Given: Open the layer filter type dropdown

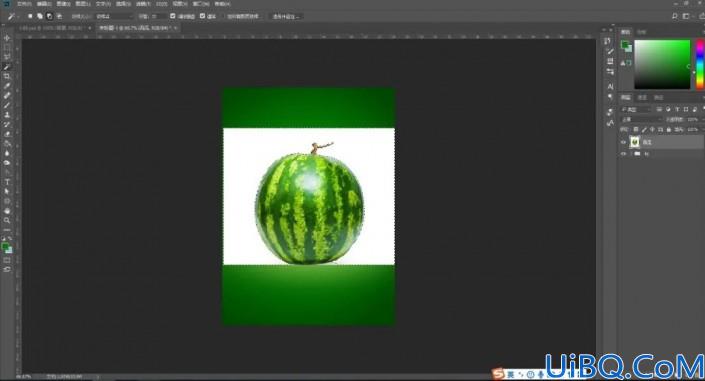Looking at the screenshot, I should pos(636,109).
